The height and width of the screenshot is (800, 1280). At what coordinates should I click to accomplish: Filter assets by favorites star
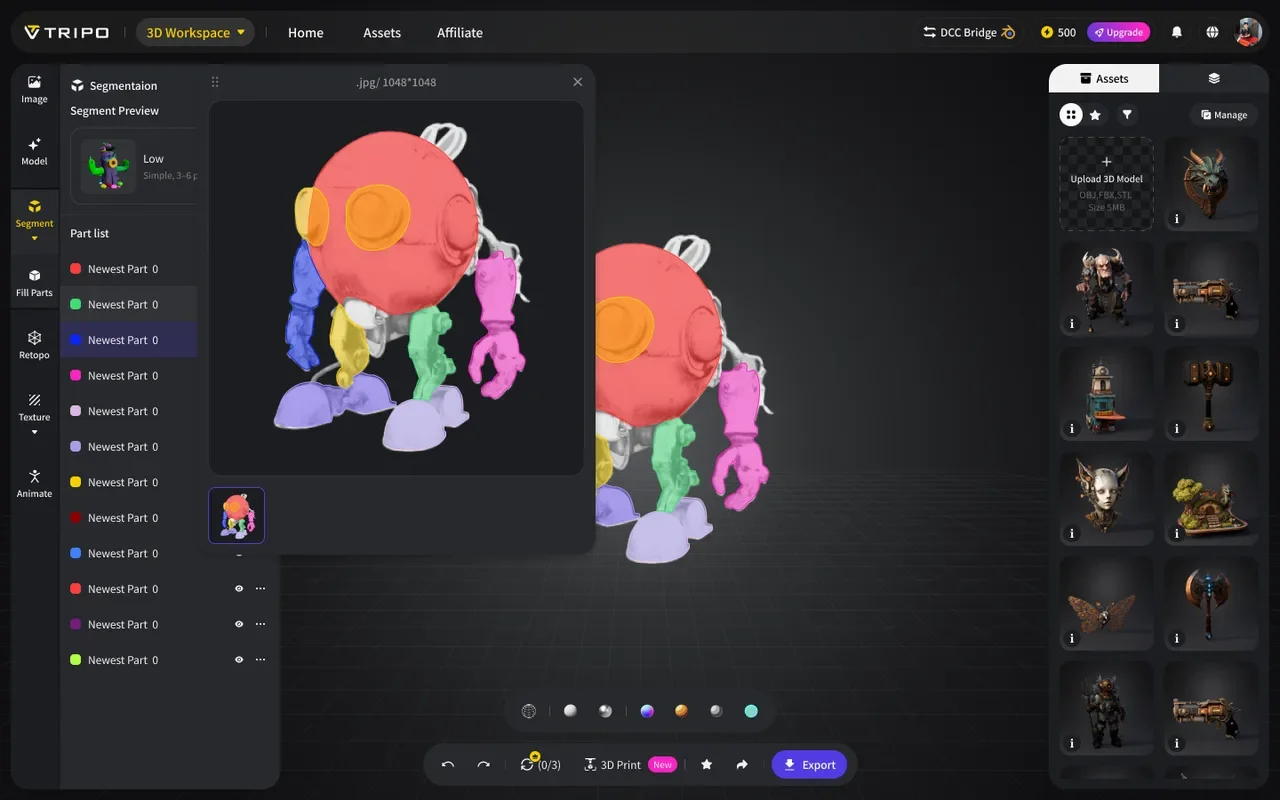point(1095,115)
